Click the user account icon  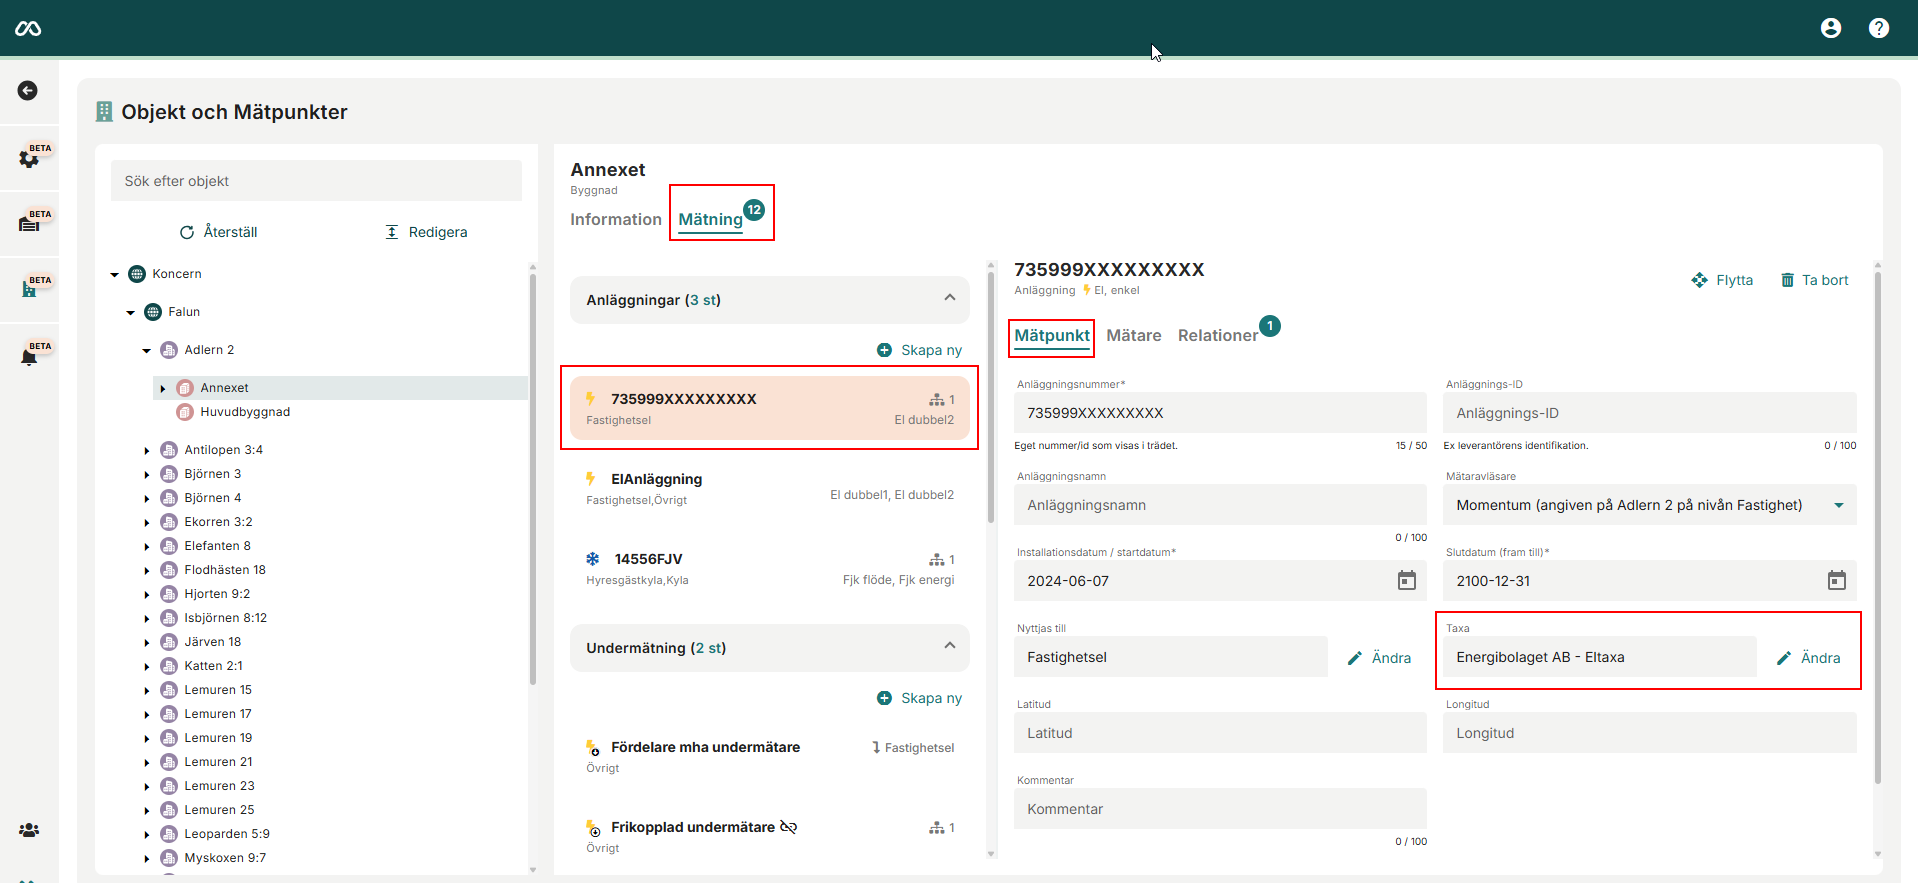(1830, 28)
